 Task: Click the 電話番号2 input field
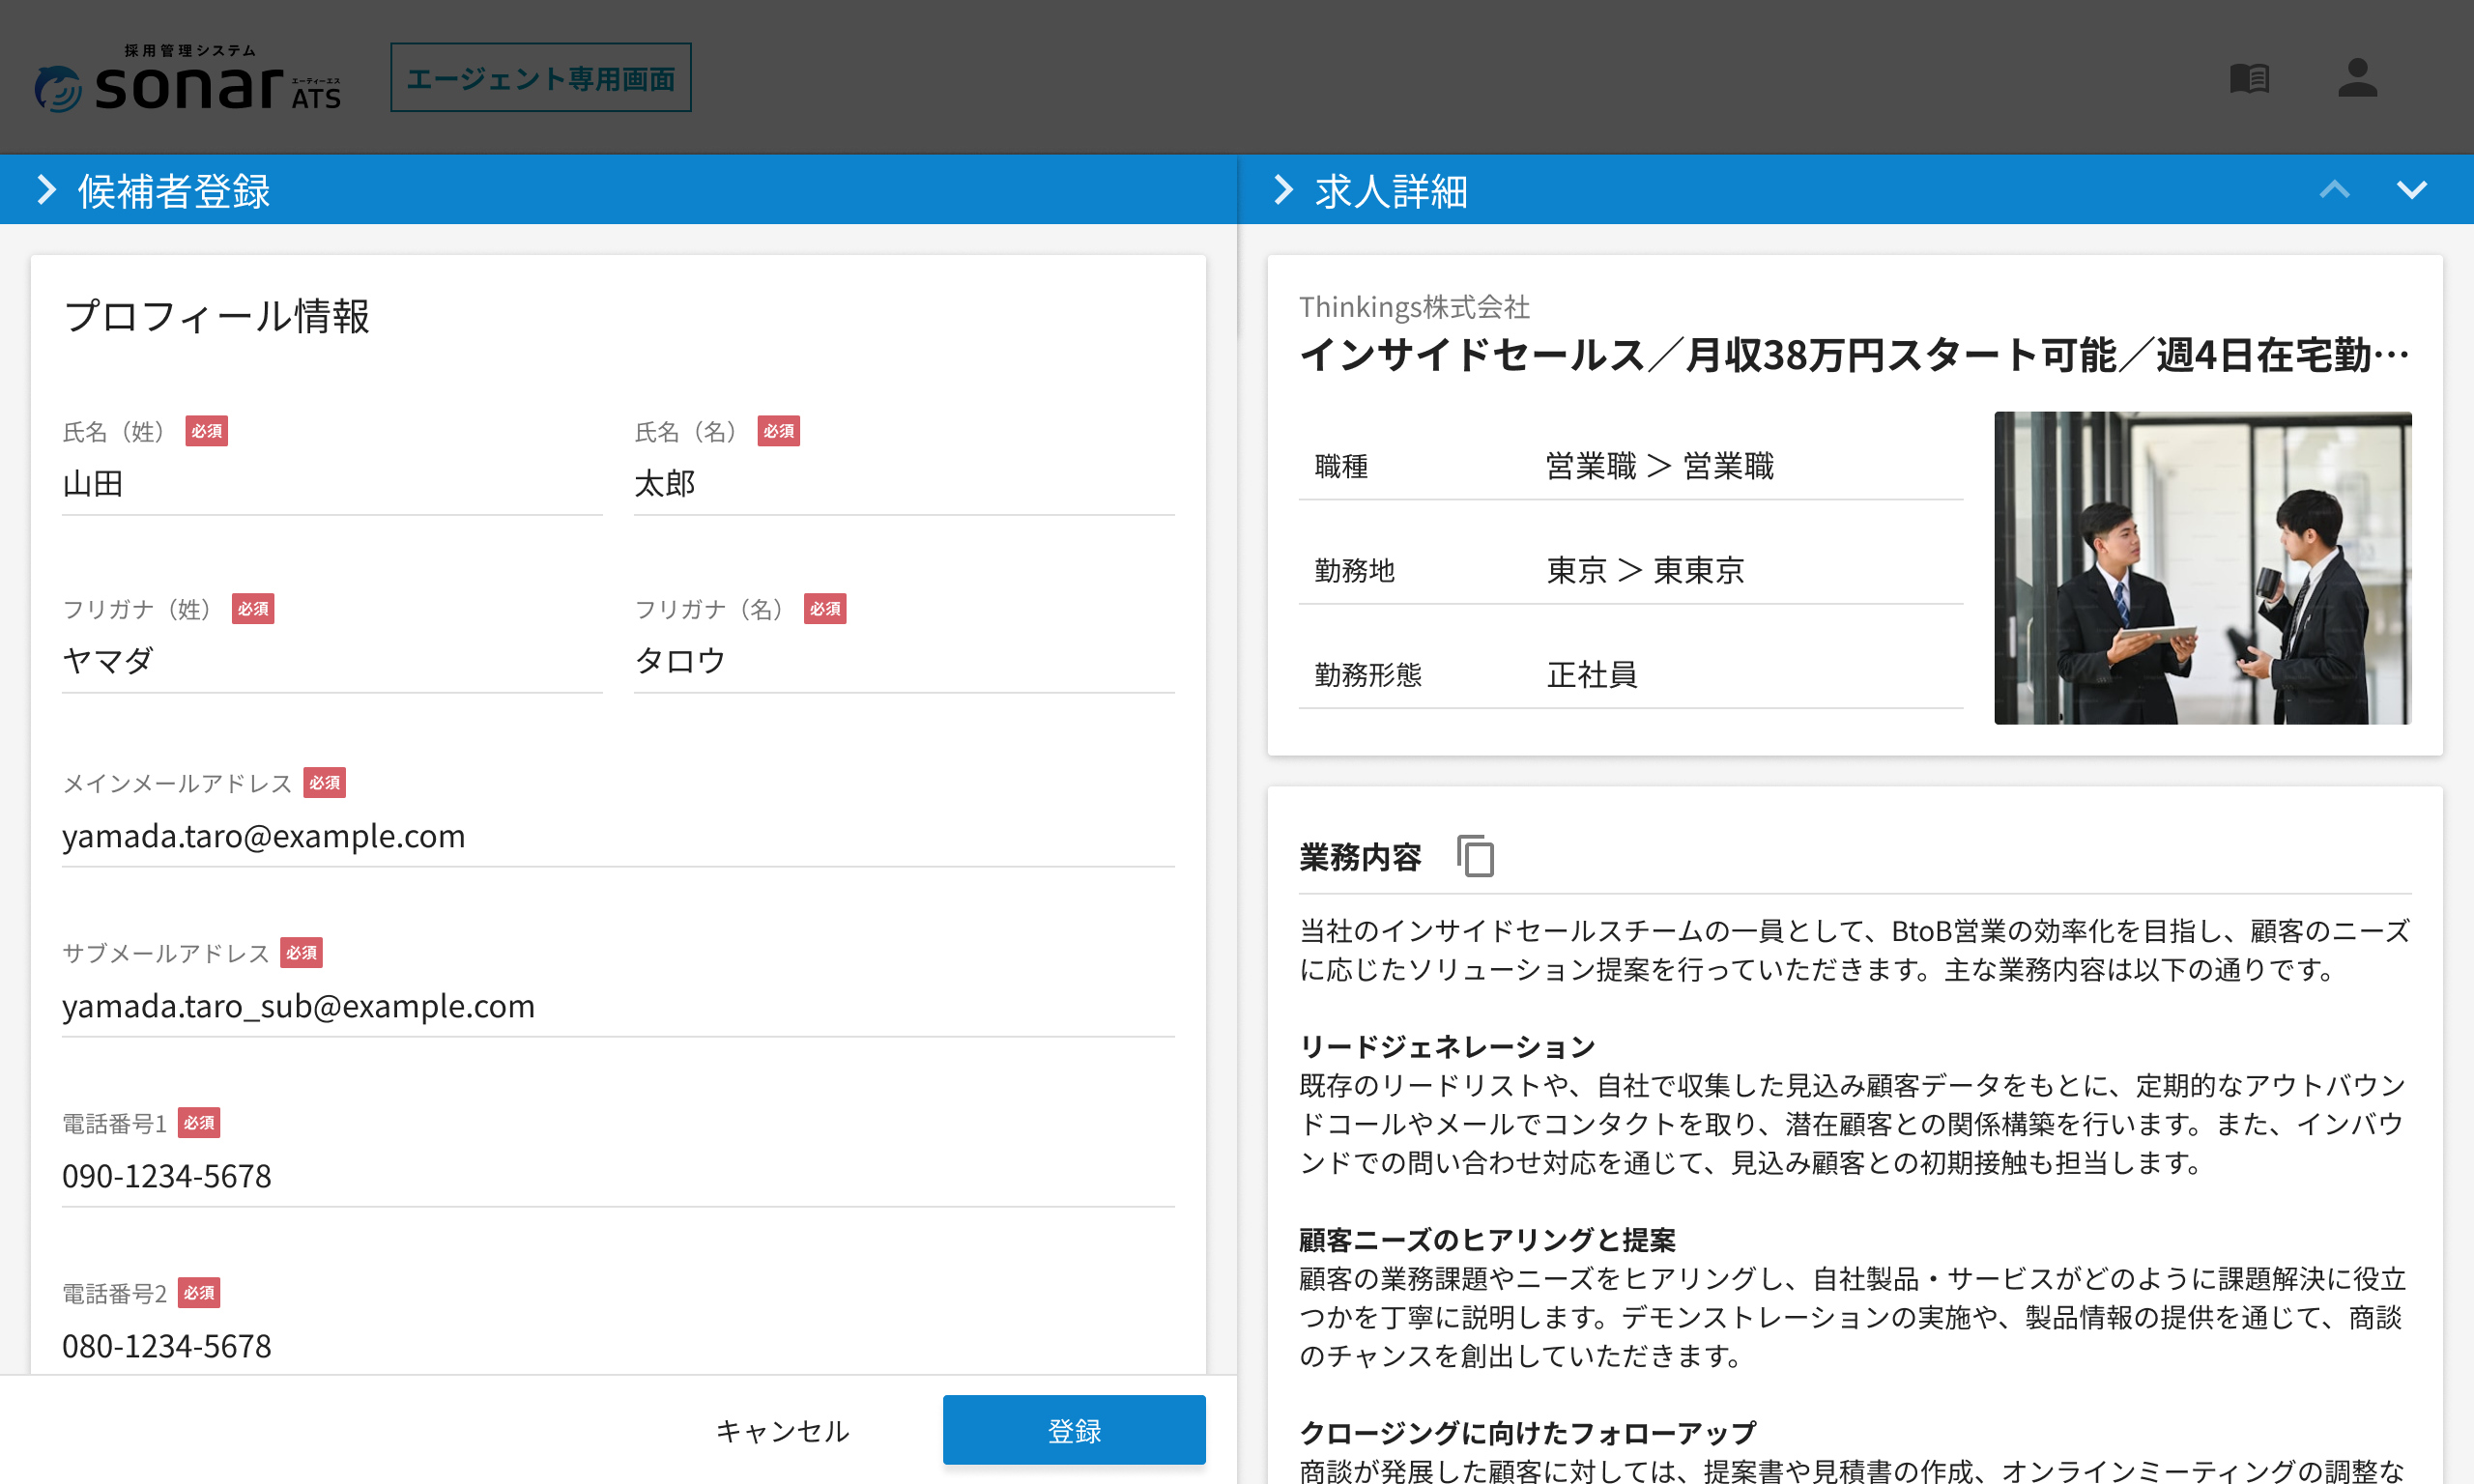pos(617,1346)
